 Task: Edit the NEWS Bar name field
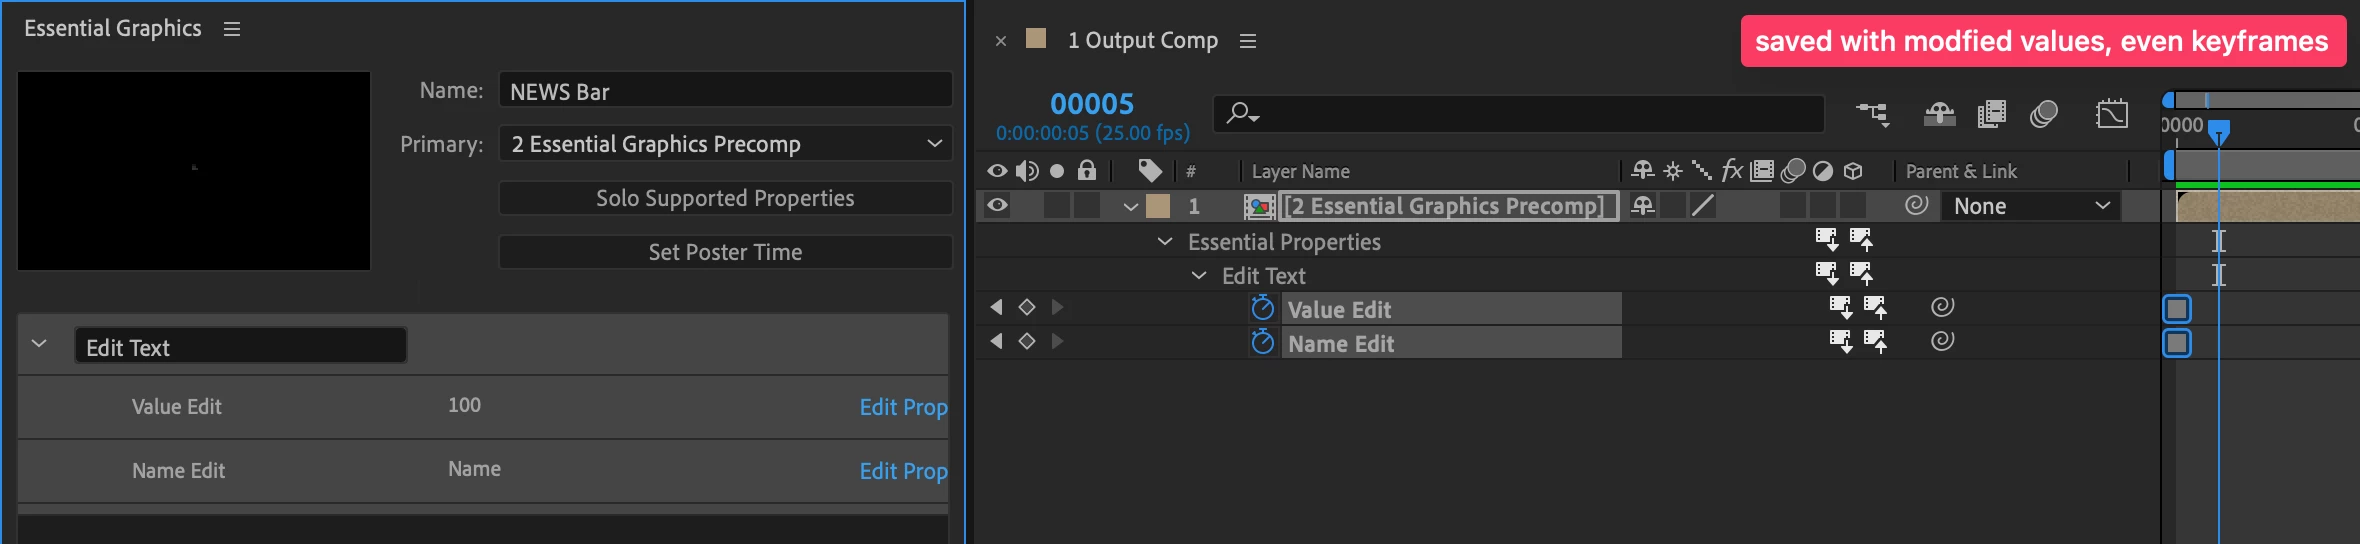coord(725,91)
